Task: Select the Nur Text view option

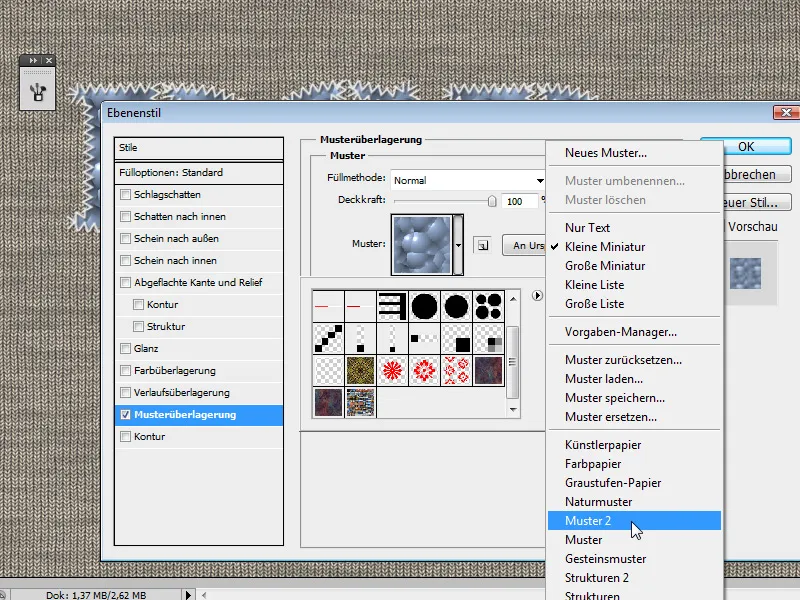Action: [587, 228]
